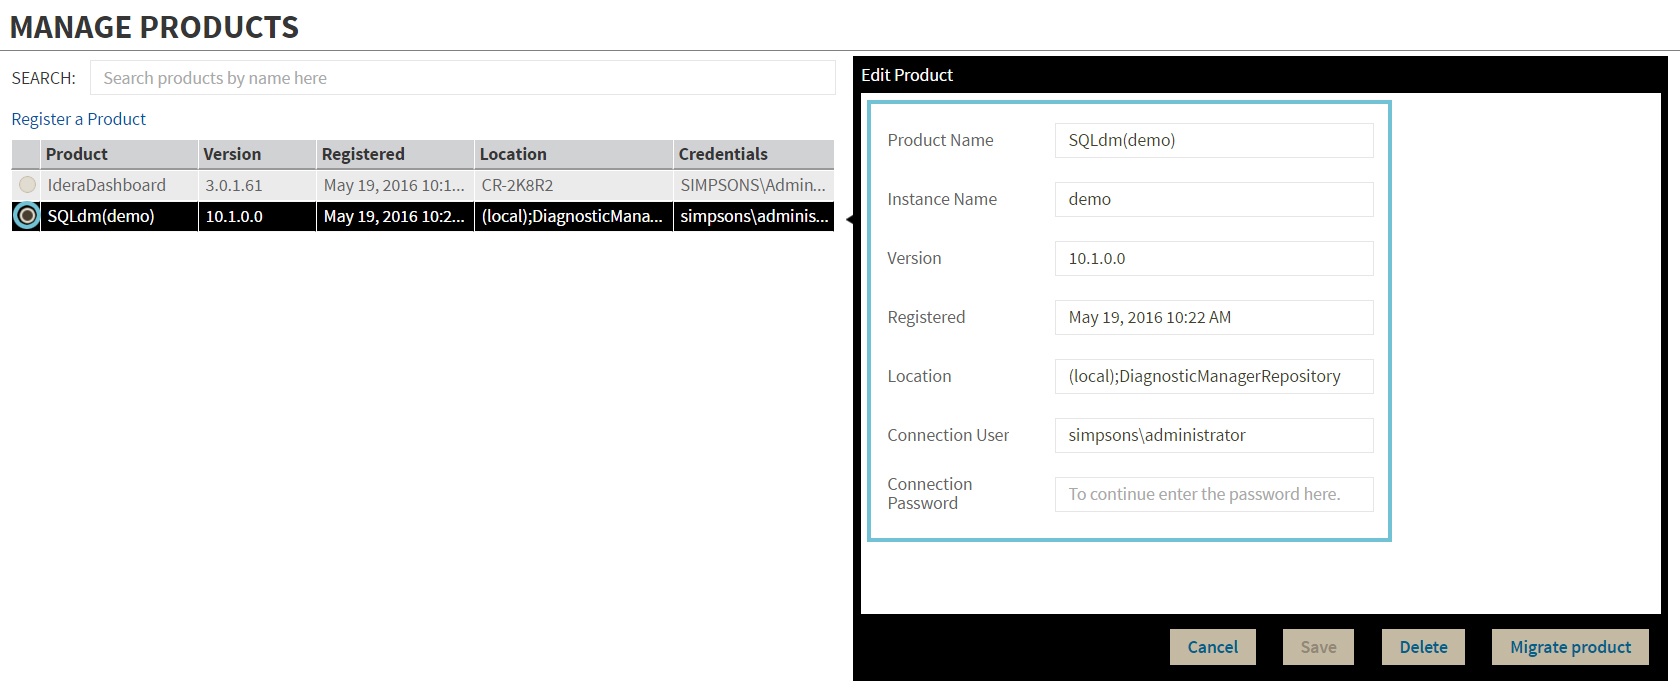Select the IderaDashboard radio button
The image size is (1680, 698).
click(27, 185)
